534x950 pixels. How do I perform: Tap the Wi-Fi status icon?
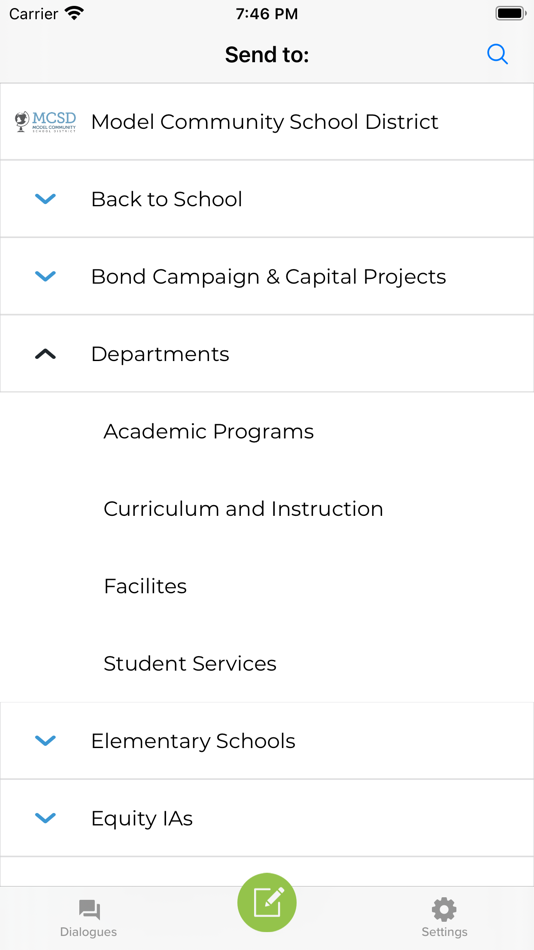[75, 13]
